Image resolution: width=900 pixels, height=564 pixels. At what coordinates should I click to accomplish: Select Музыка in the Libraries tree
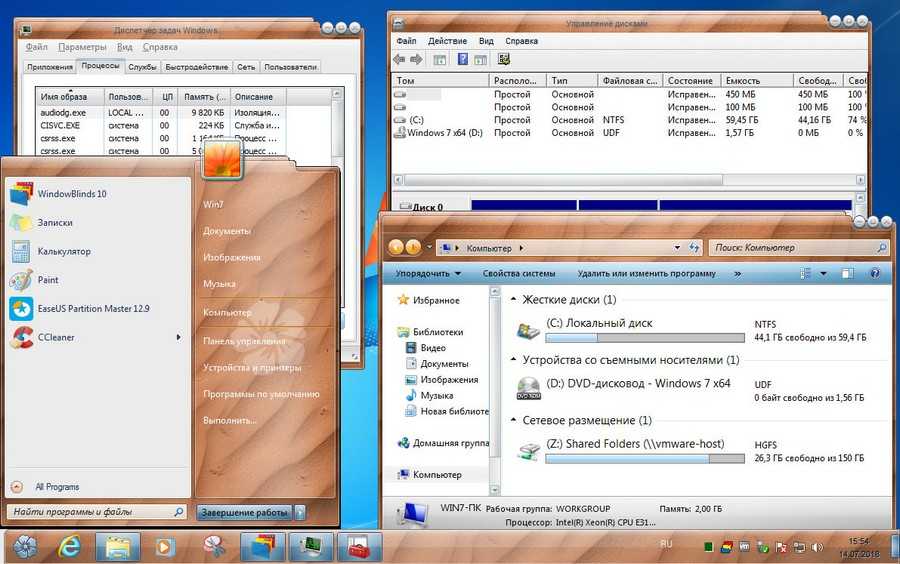pos(437,395)
